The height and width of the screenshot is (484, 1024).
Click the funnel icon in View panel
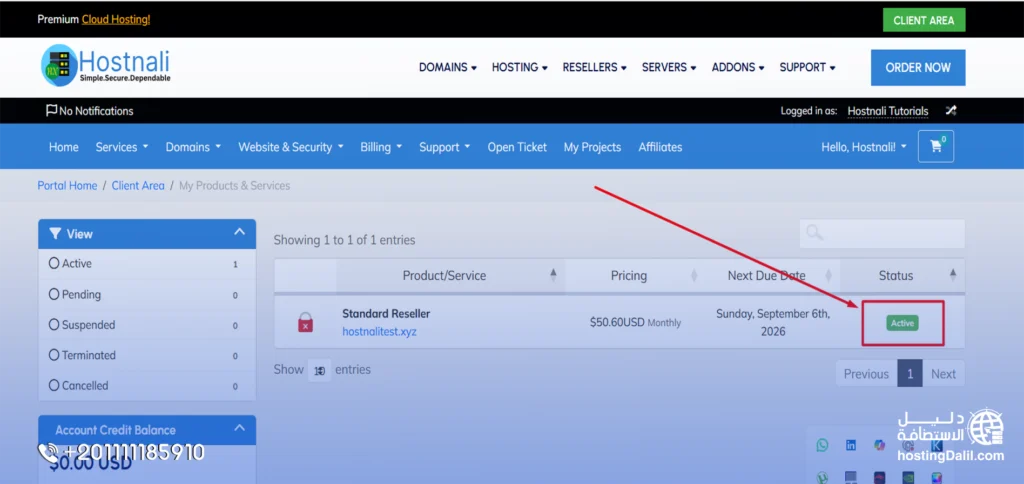click(55, 233)
